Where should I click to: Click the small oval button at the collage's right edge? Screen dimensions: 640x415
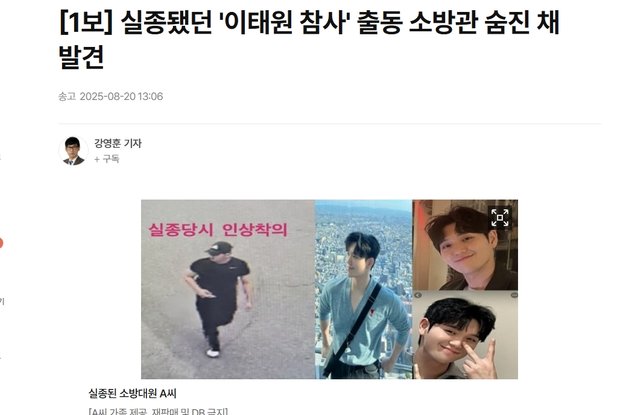tap(514, 295)
